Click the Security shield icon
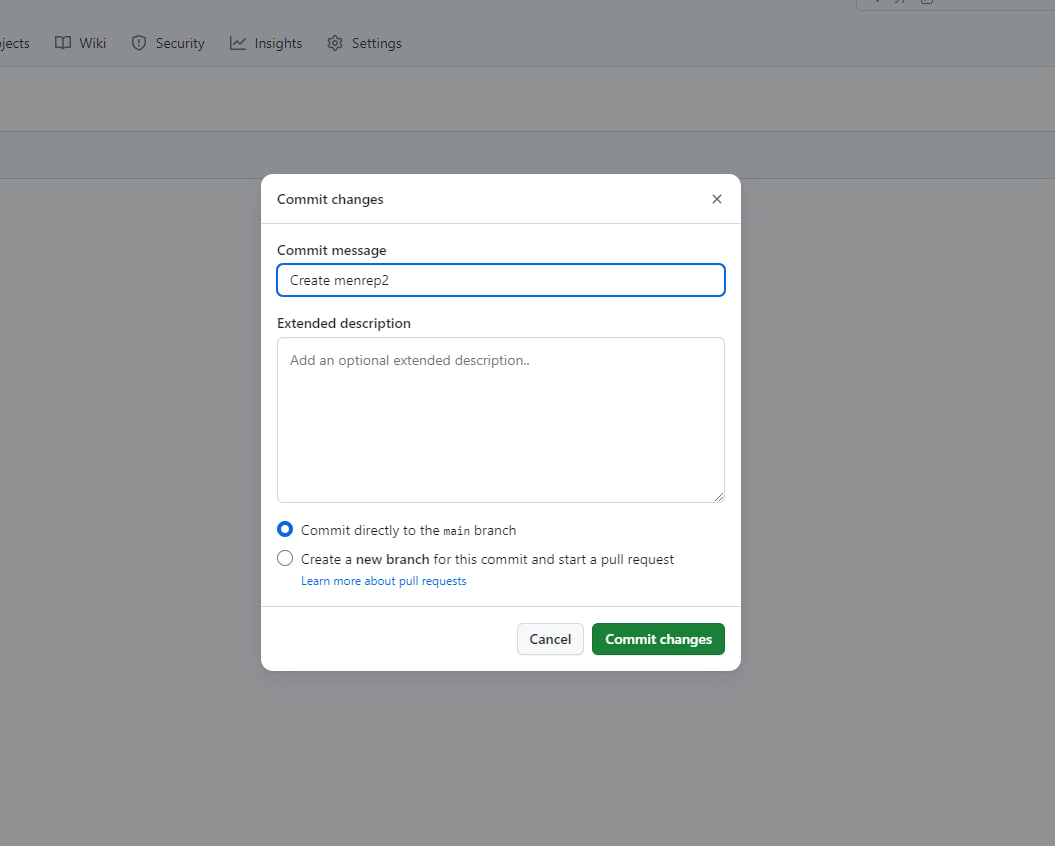The width and height of the screenshot is (1055, 846). tap(139, 43)
